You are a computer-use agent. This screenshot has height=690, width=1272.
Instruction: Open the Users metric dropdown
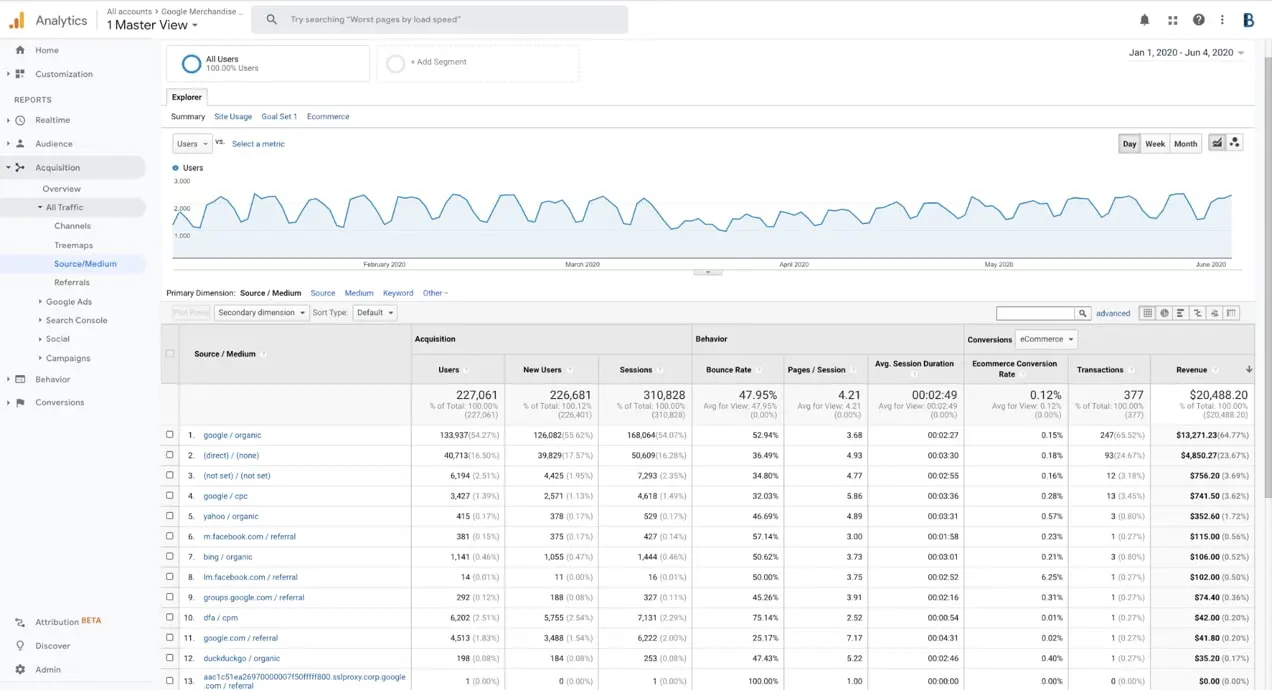pyautogui.click(x=192, y=144)
